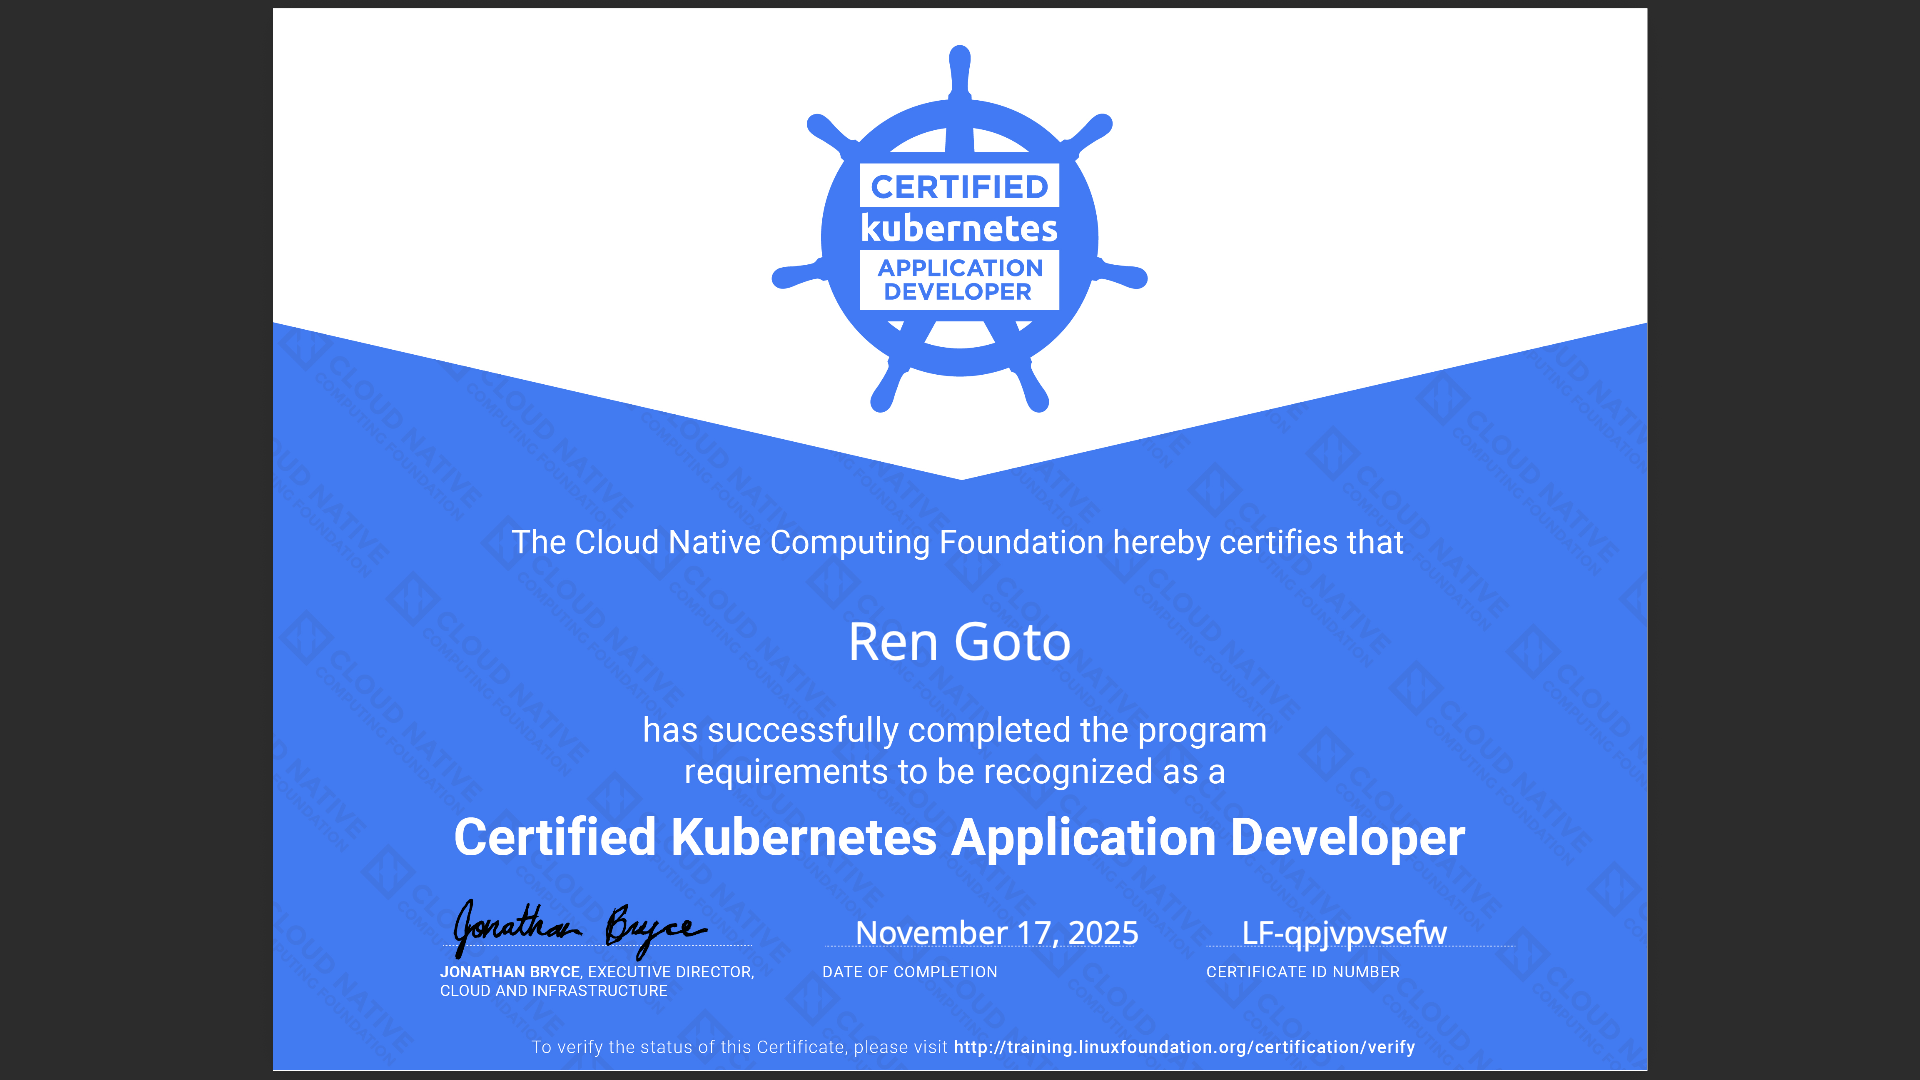Click the recipient name Ren Goto
This screenshot has width=1920, height=1080.
click(959, 642)
